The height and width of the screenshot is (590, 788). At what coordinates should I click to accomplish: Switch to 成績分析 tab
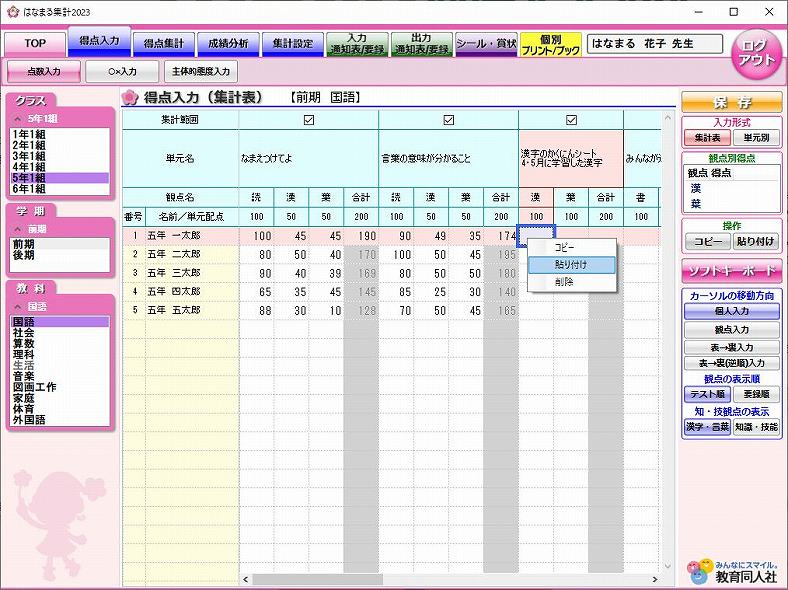[x=228, y=44]
